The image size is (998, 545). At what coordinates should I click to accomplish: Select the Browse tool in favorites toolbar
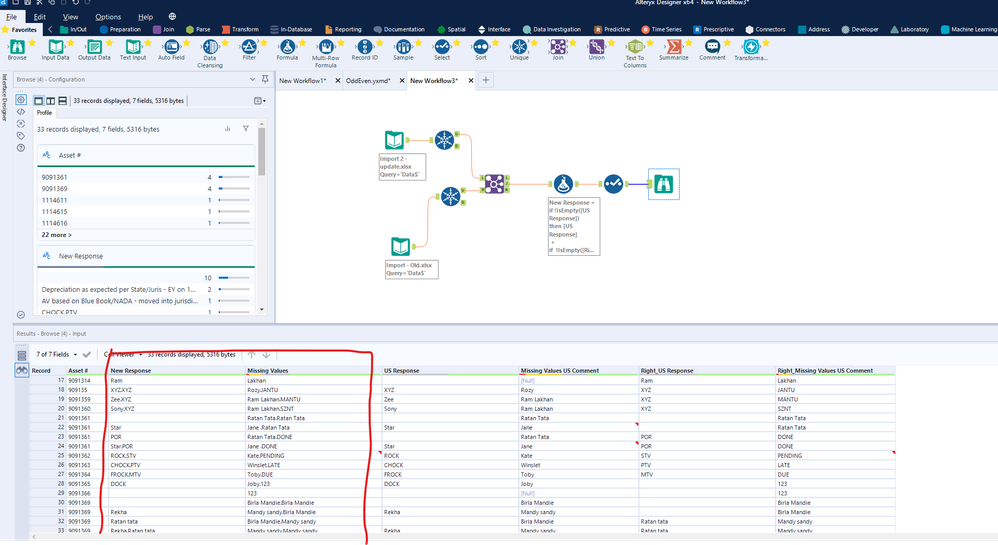click(x=17, y=46)
